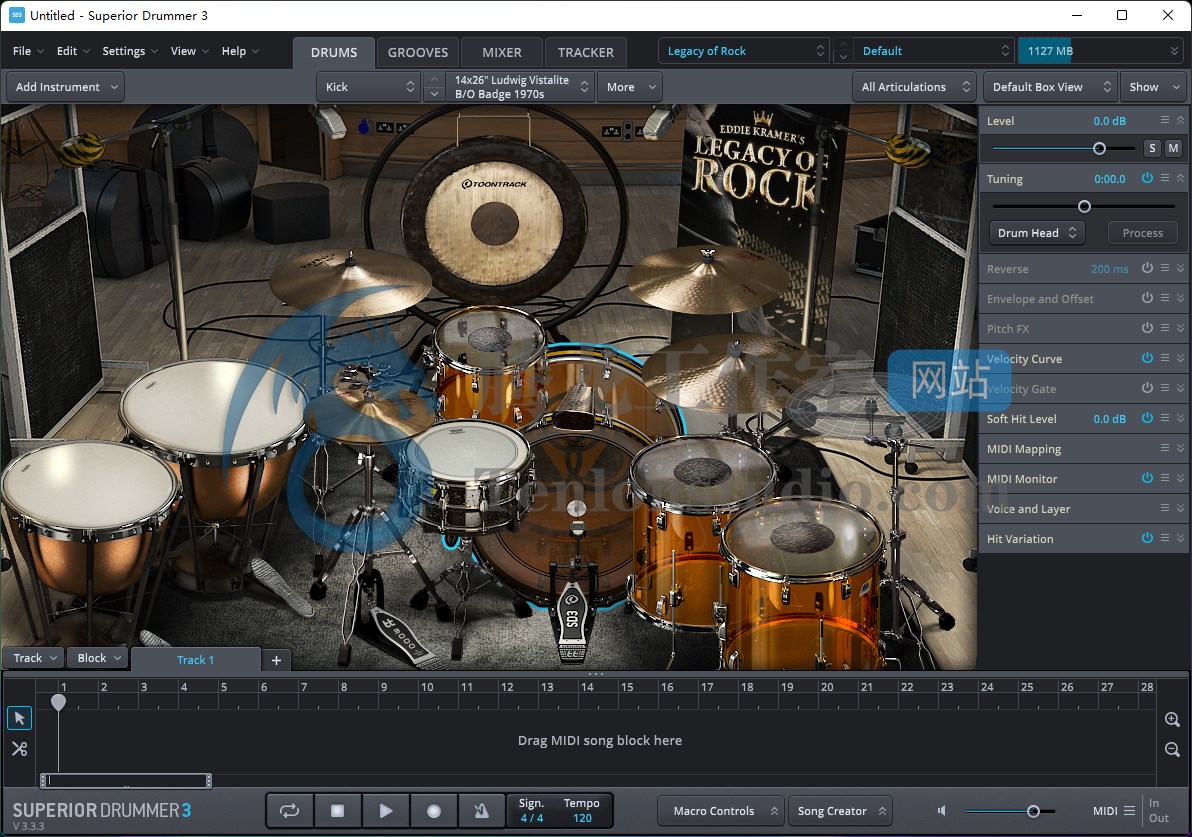Viewport: 1192px width, 837px height.
Task: Open the More options button
Action: (x=630, y=87)
